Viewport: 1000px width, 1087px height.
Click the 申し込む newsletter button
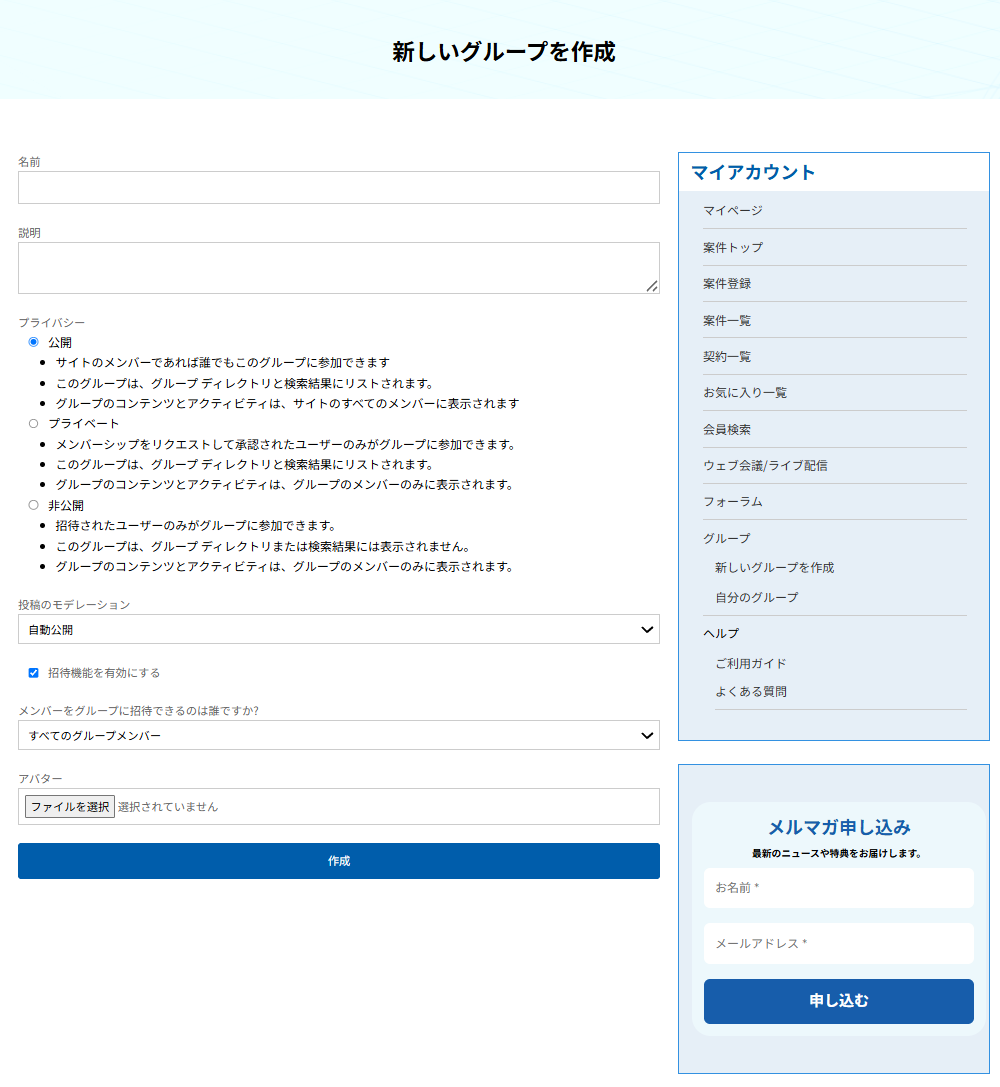(x=839, y=1001)
